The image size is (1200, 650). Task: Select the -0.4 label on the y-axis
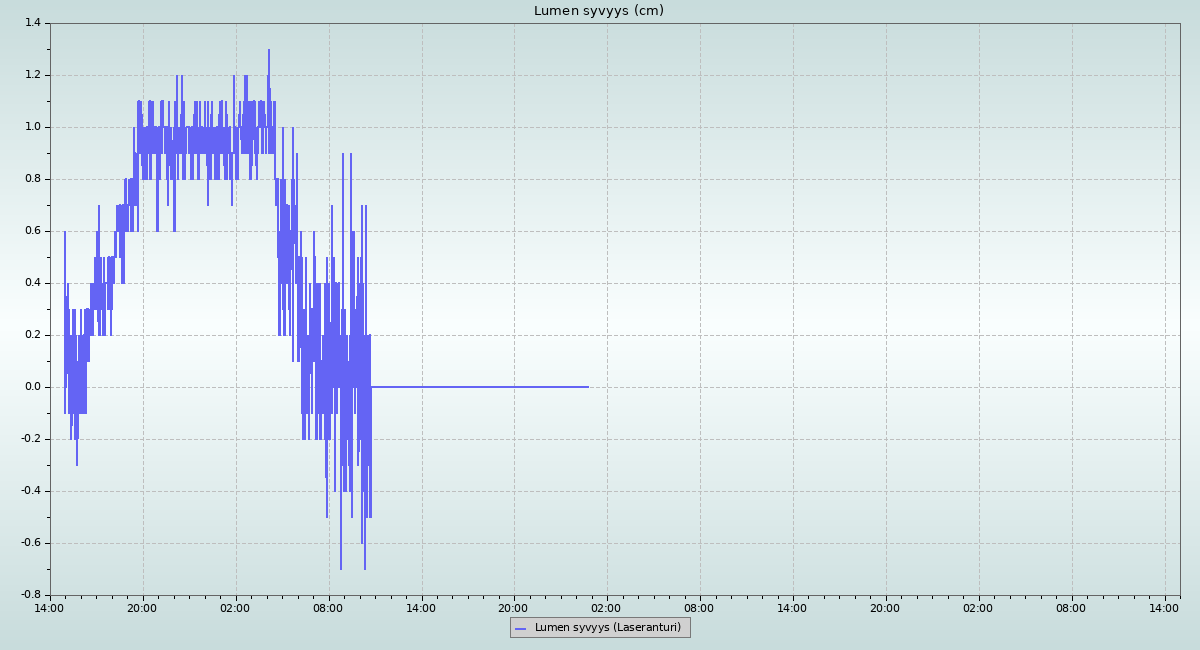tap(30, 491)
